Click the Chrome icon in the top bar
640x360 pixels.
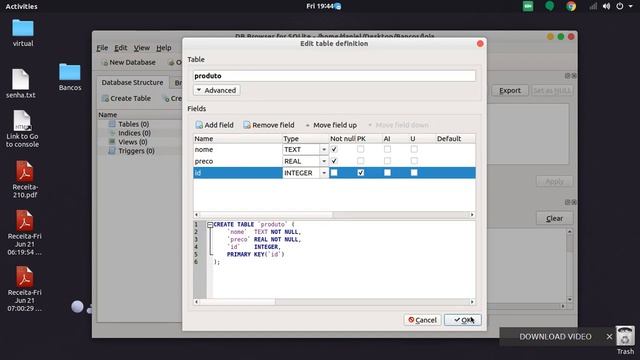571,6
